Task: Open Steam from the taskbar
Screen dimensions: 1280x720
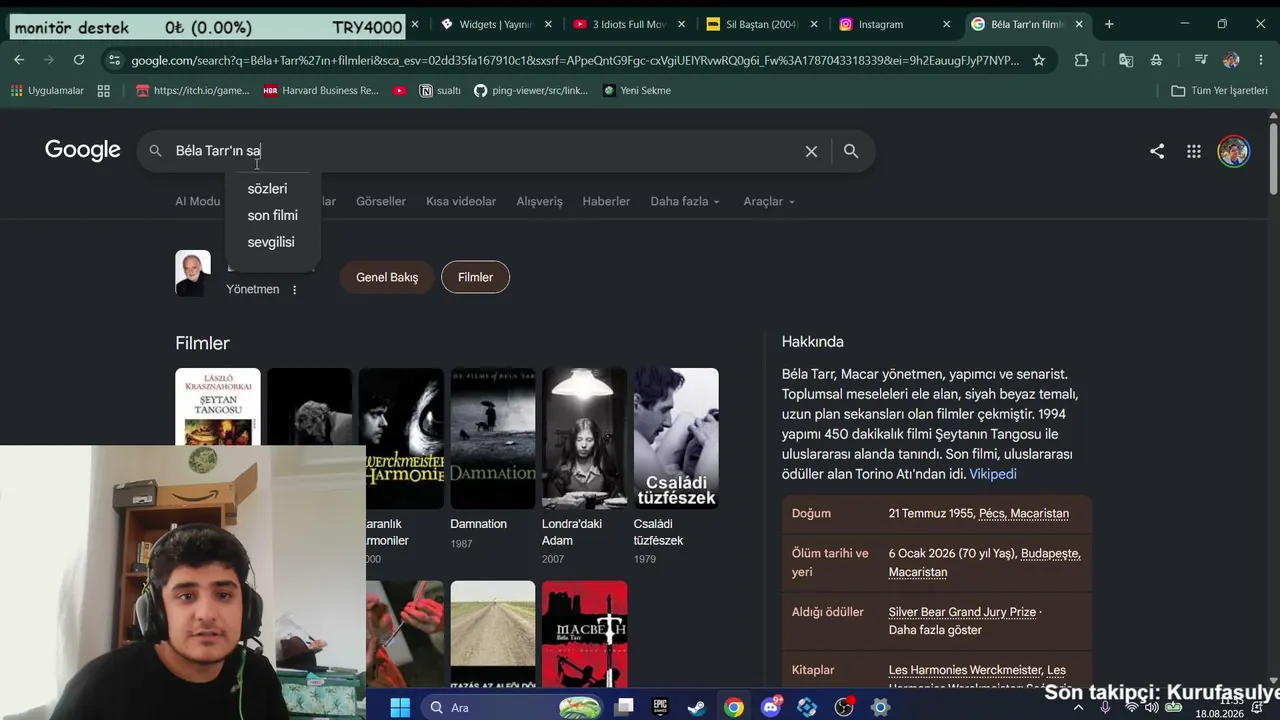Action: (696, 707)
